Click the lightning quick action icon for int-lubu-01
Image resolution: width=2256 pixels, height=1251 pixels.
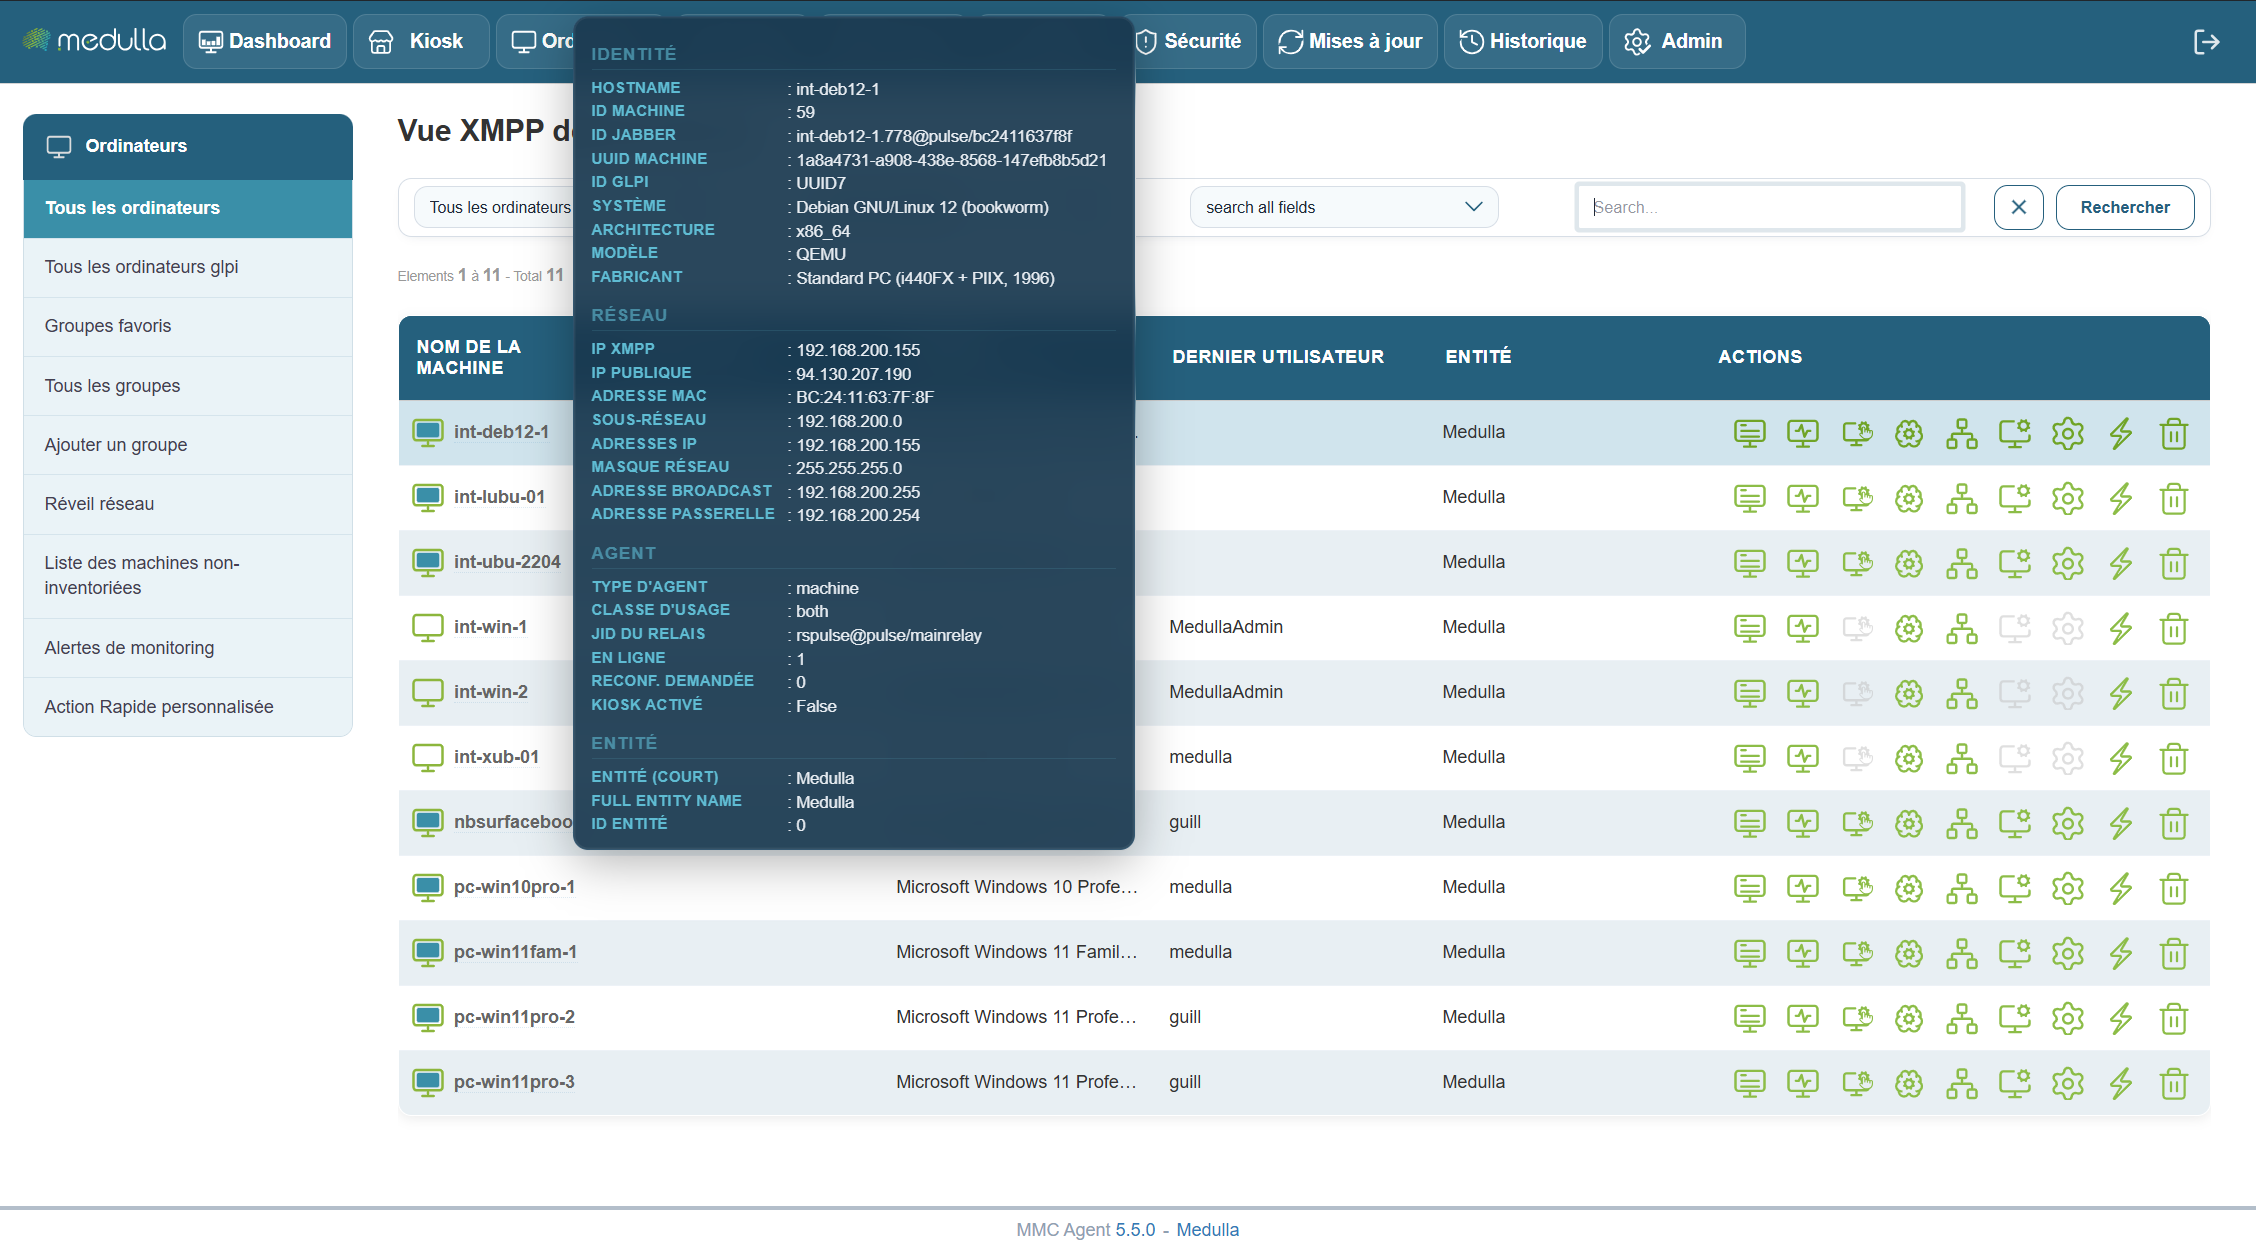(2120, 498)
